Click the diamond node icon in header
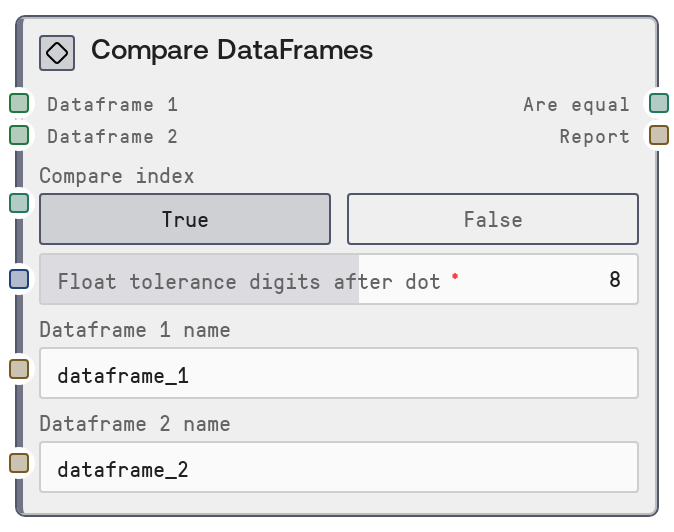This screenshot has height=532, width=674. pos(57,52)
